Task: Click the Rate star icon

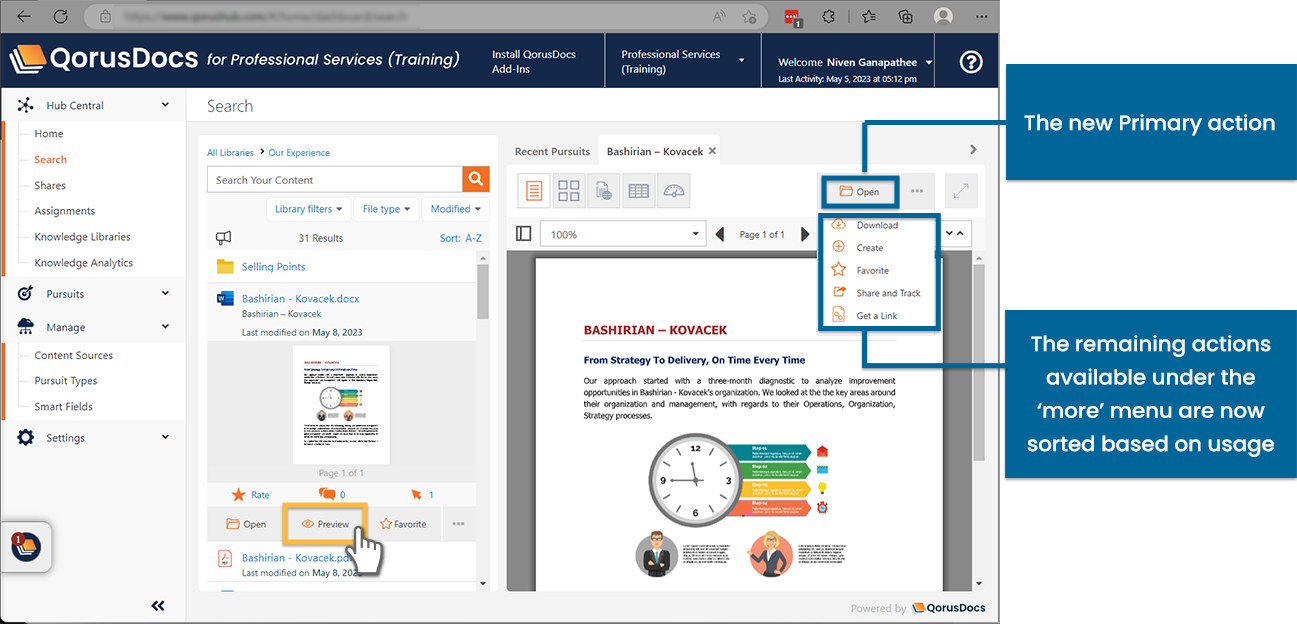Action: pyautogui.click(x=238, y=494)
